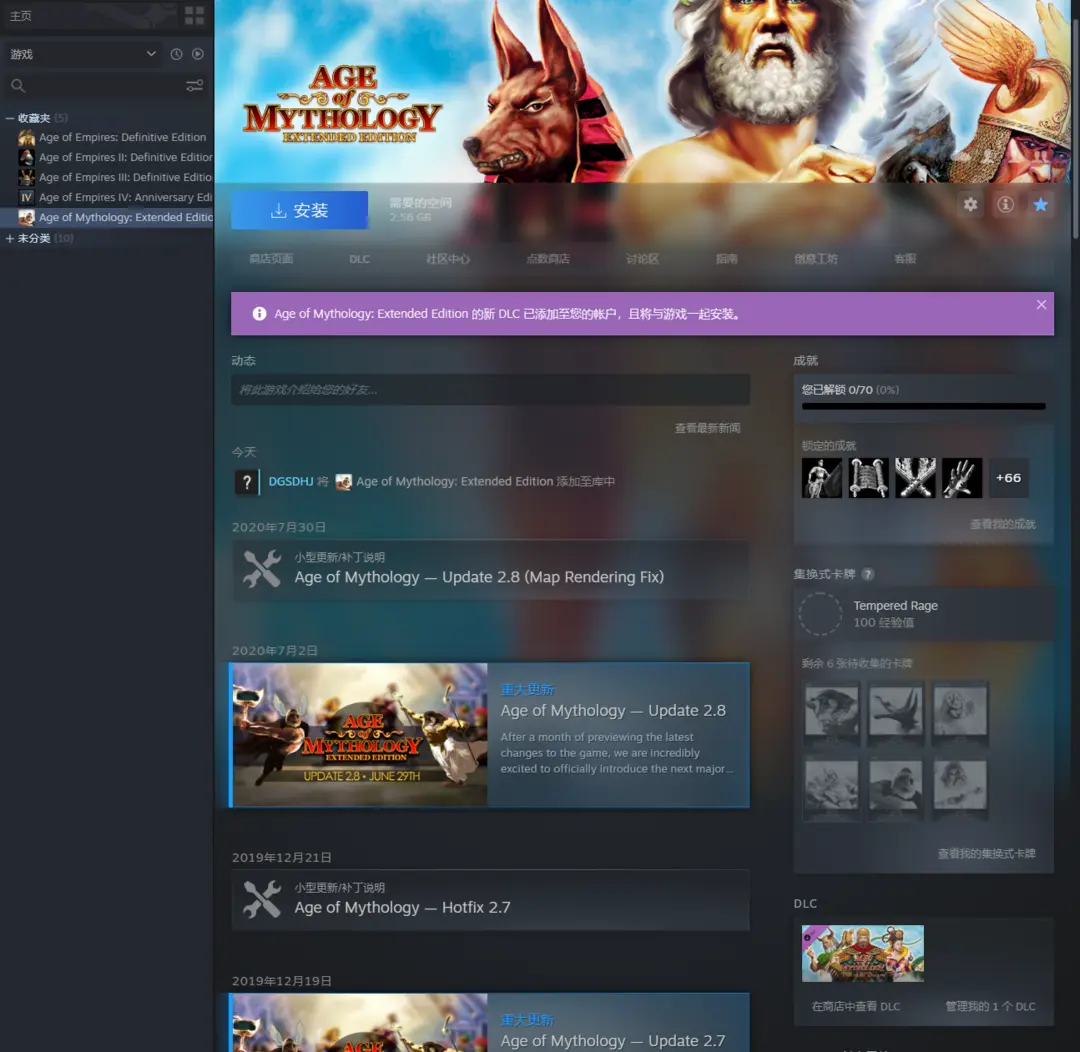Click the info icon in purple banner
Viewport: 1080px width, 1052px height.
[x=259, y=313]
